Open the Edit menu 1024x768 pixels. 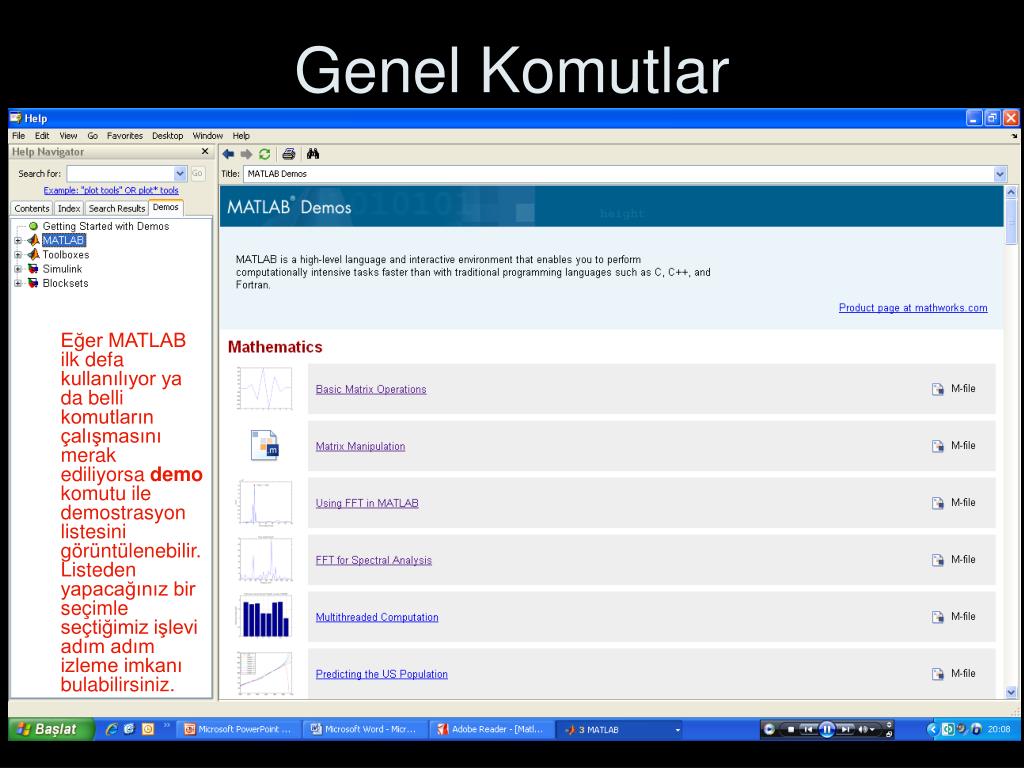pyautogui.click(x=42, y=136)
